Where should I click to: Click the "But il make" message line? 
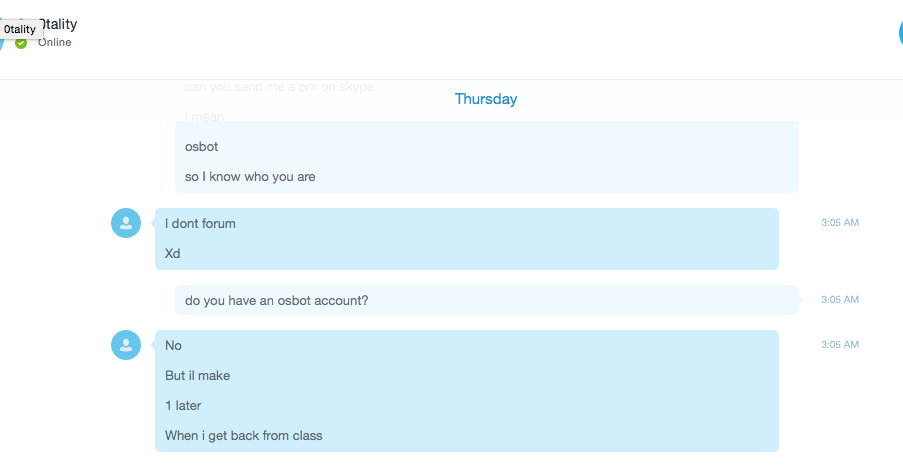click(x=198, y=376)
